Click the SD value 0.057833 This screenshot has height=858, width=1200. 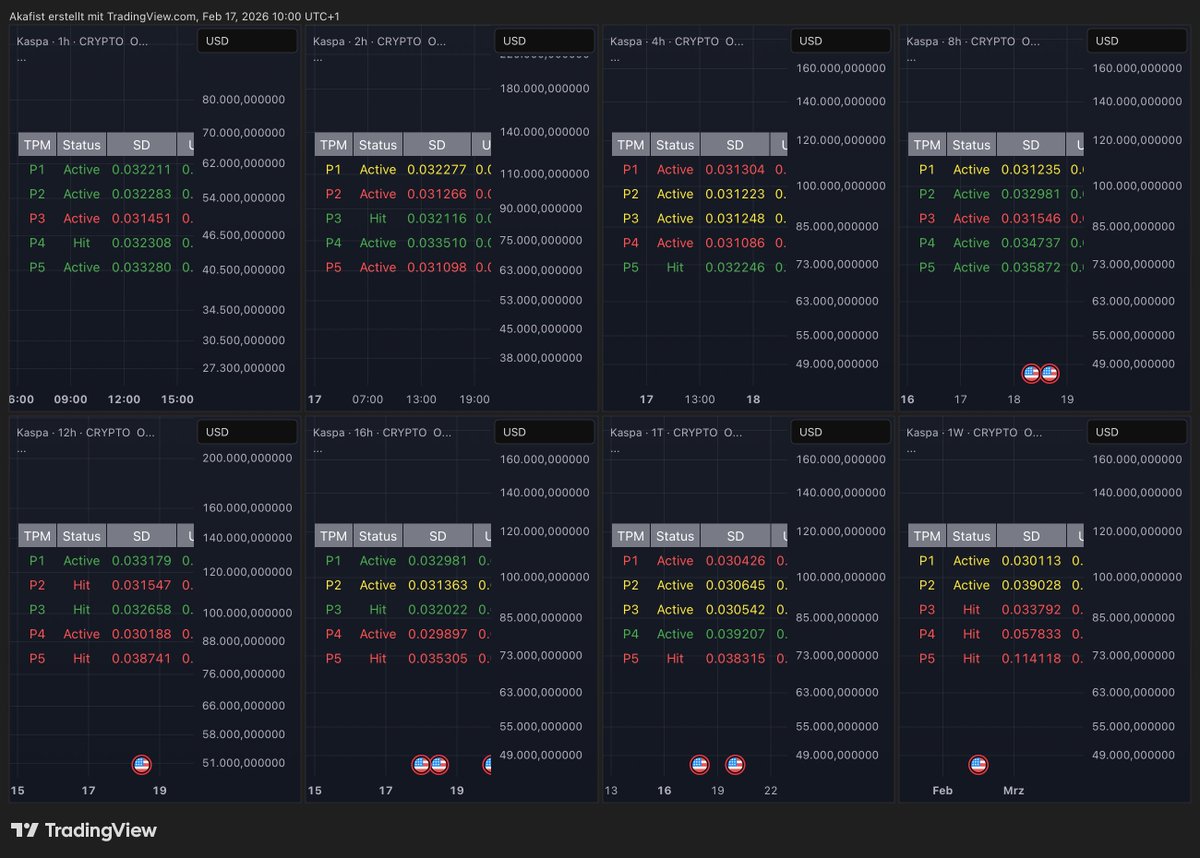tap(1031, 634)
